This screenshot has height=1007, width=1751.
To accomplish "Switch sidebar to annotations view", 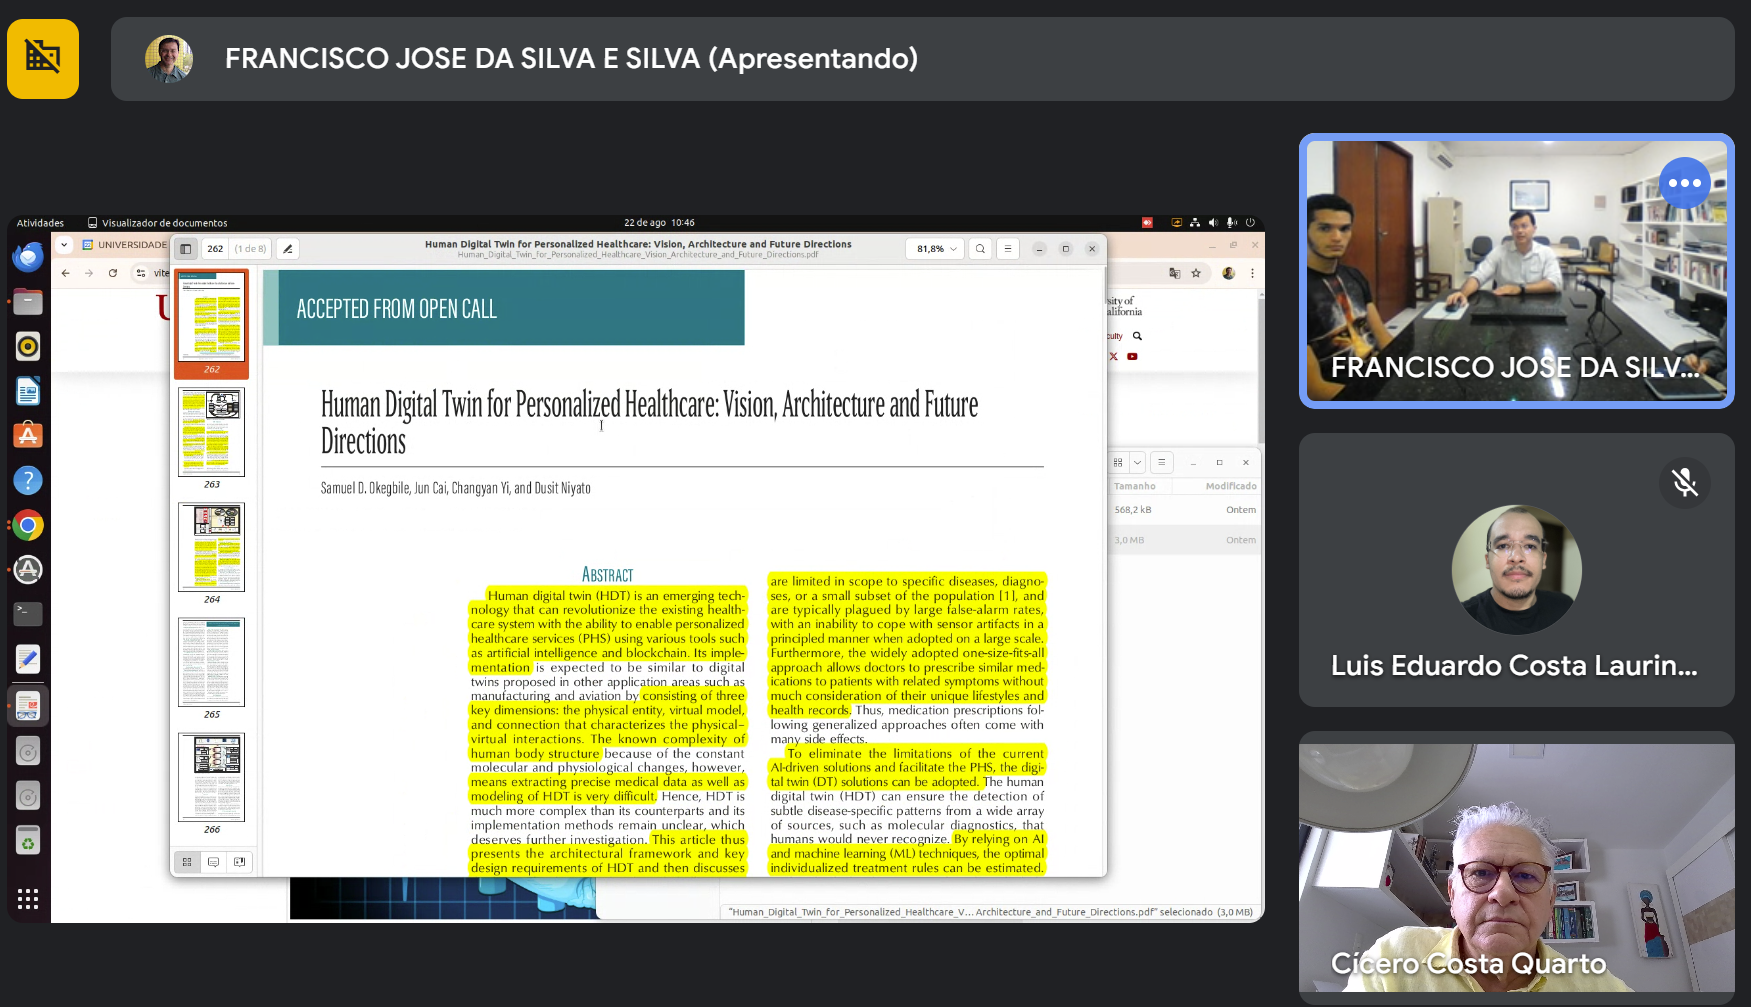I will pyautogui.click(x=213, y=862).
